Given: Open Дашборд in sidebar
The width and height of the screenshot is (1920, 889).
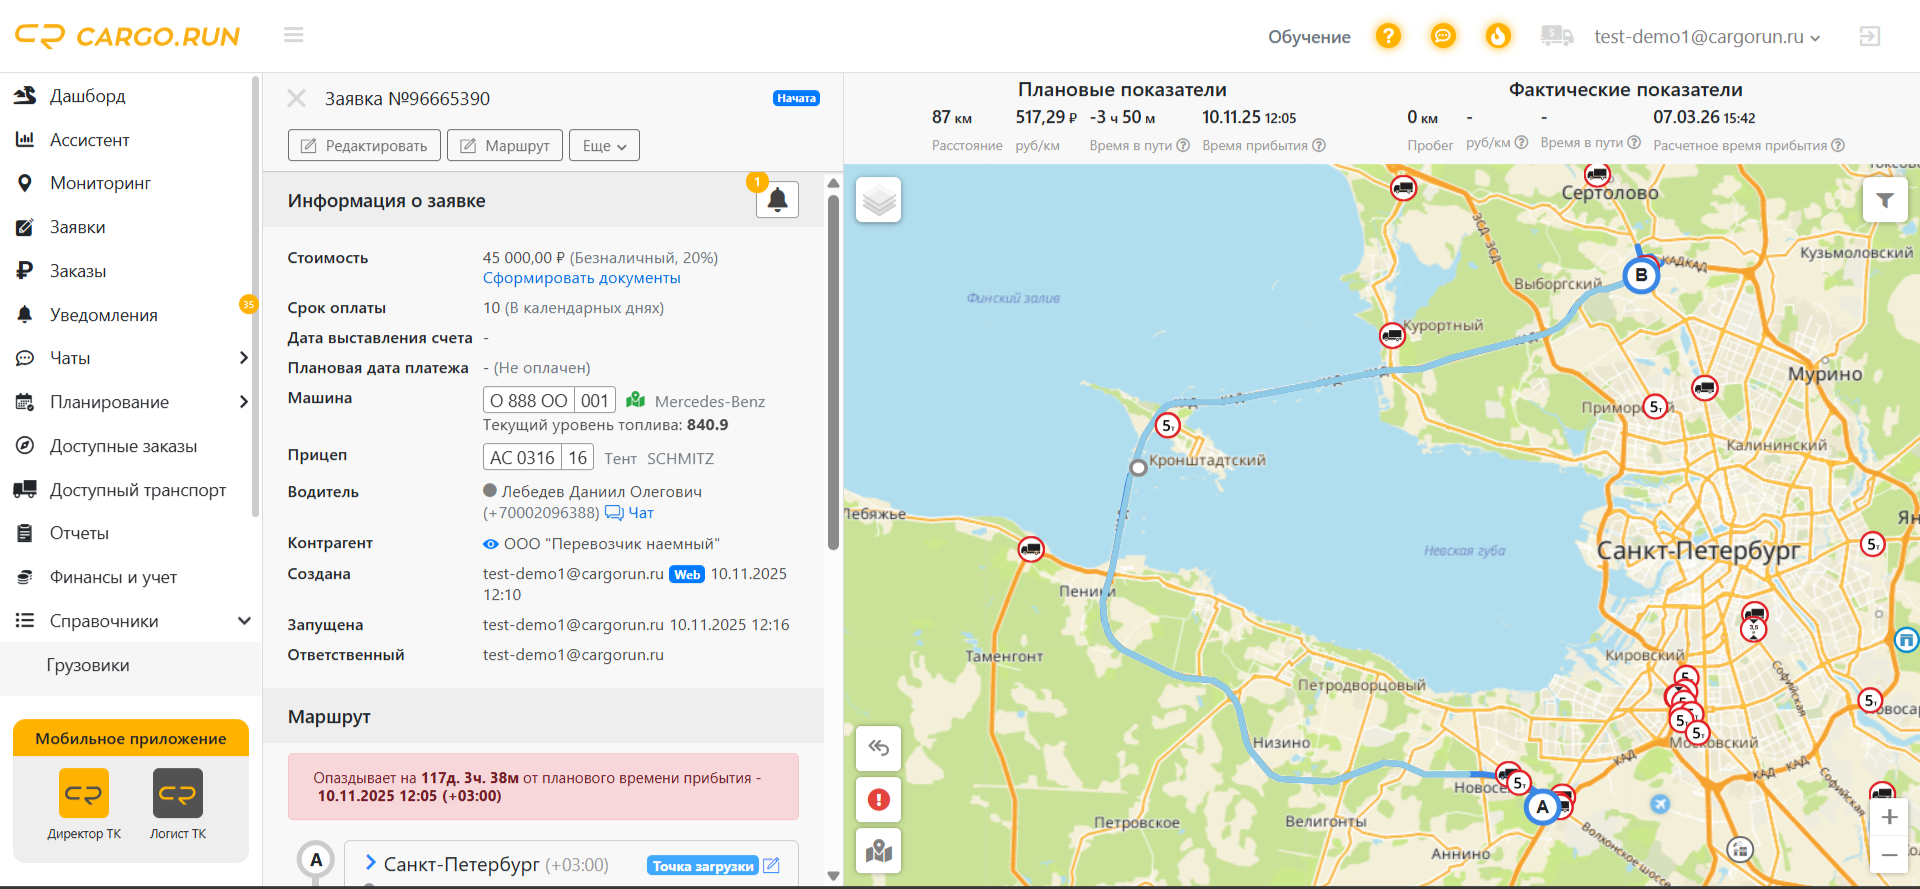Looking at the screenshot, I should (87, 96).
